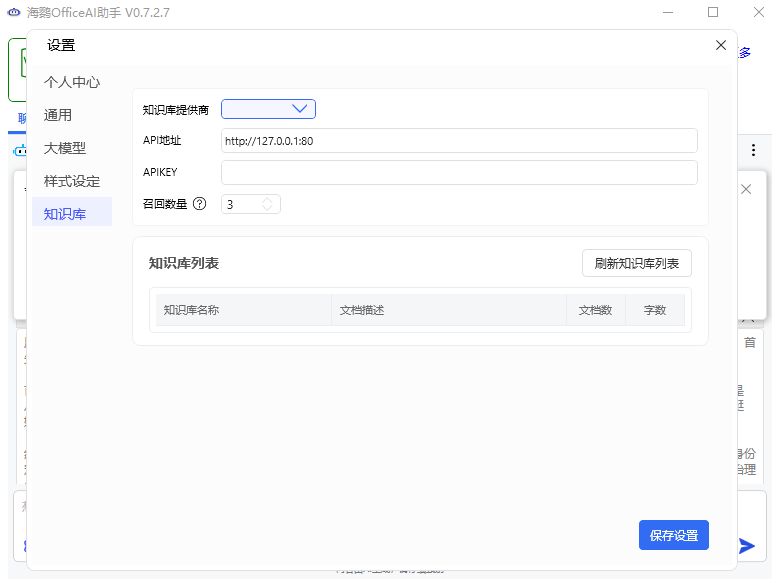780x586 pixels.
Task: Close the panel behind the dialog with X
Action: point(746,189)
